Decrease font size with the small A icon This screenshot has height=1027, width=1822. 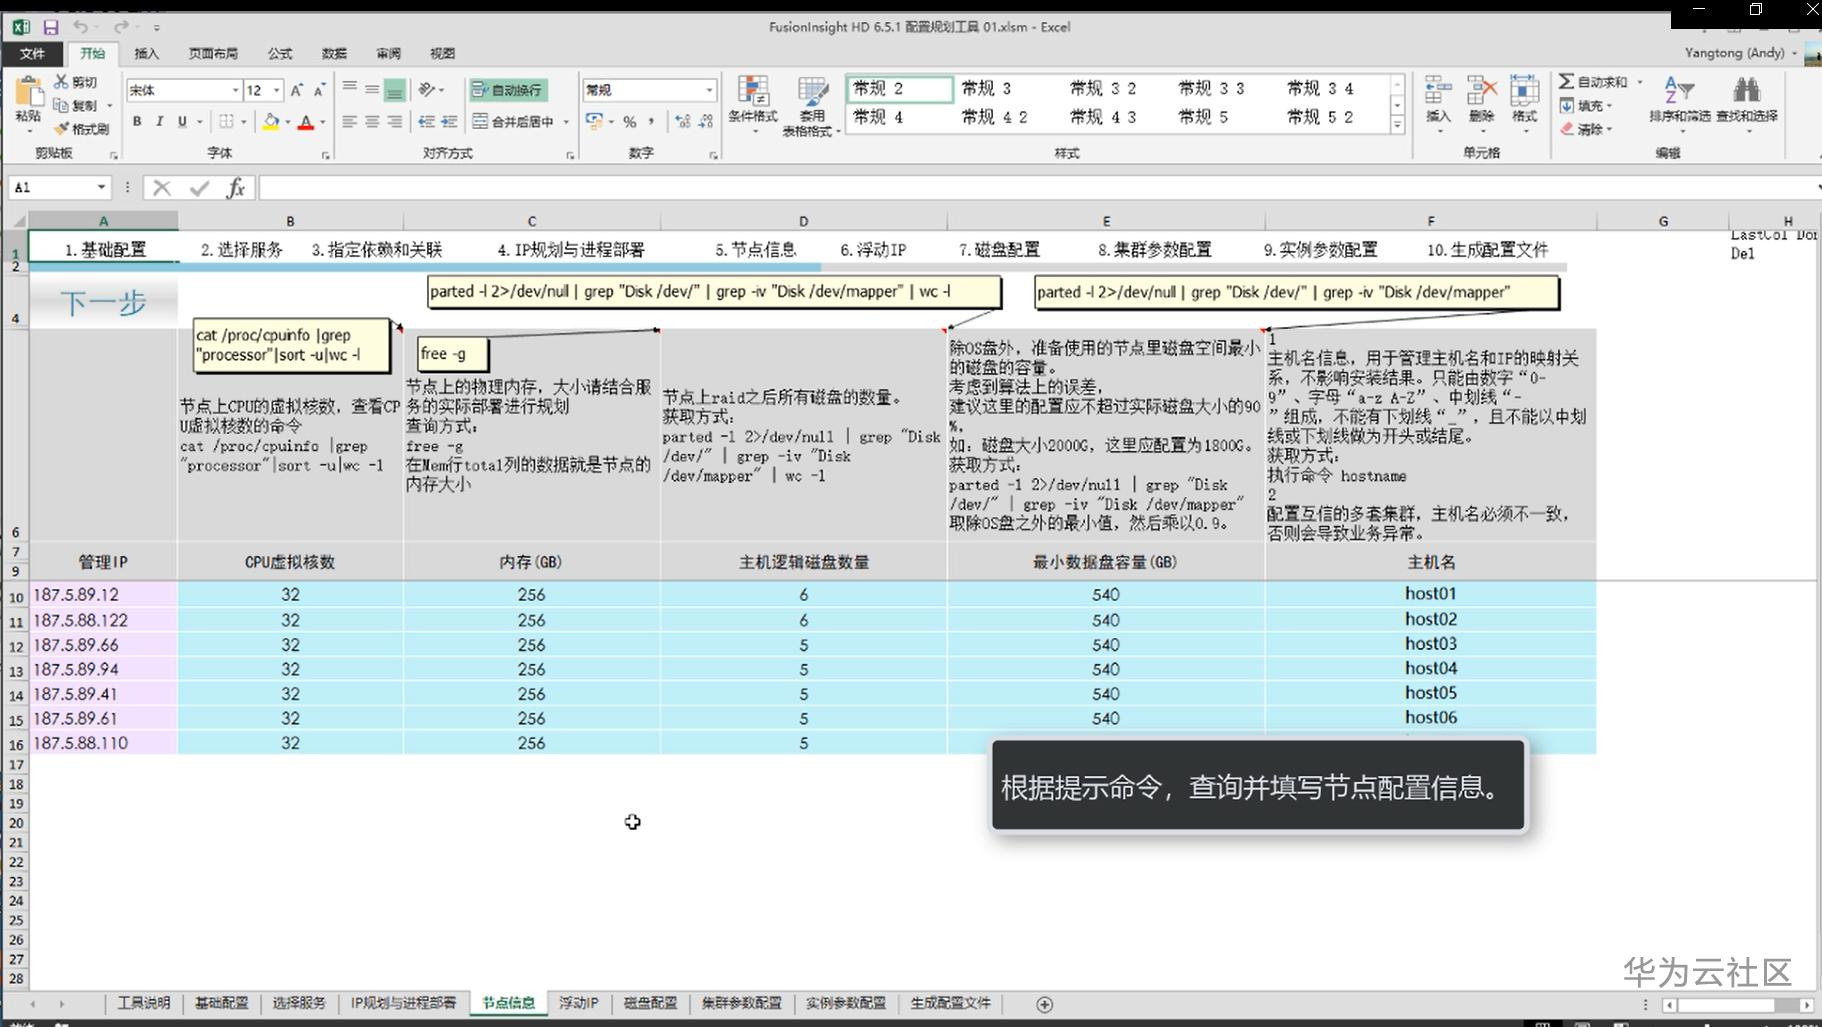click(319, 90)
